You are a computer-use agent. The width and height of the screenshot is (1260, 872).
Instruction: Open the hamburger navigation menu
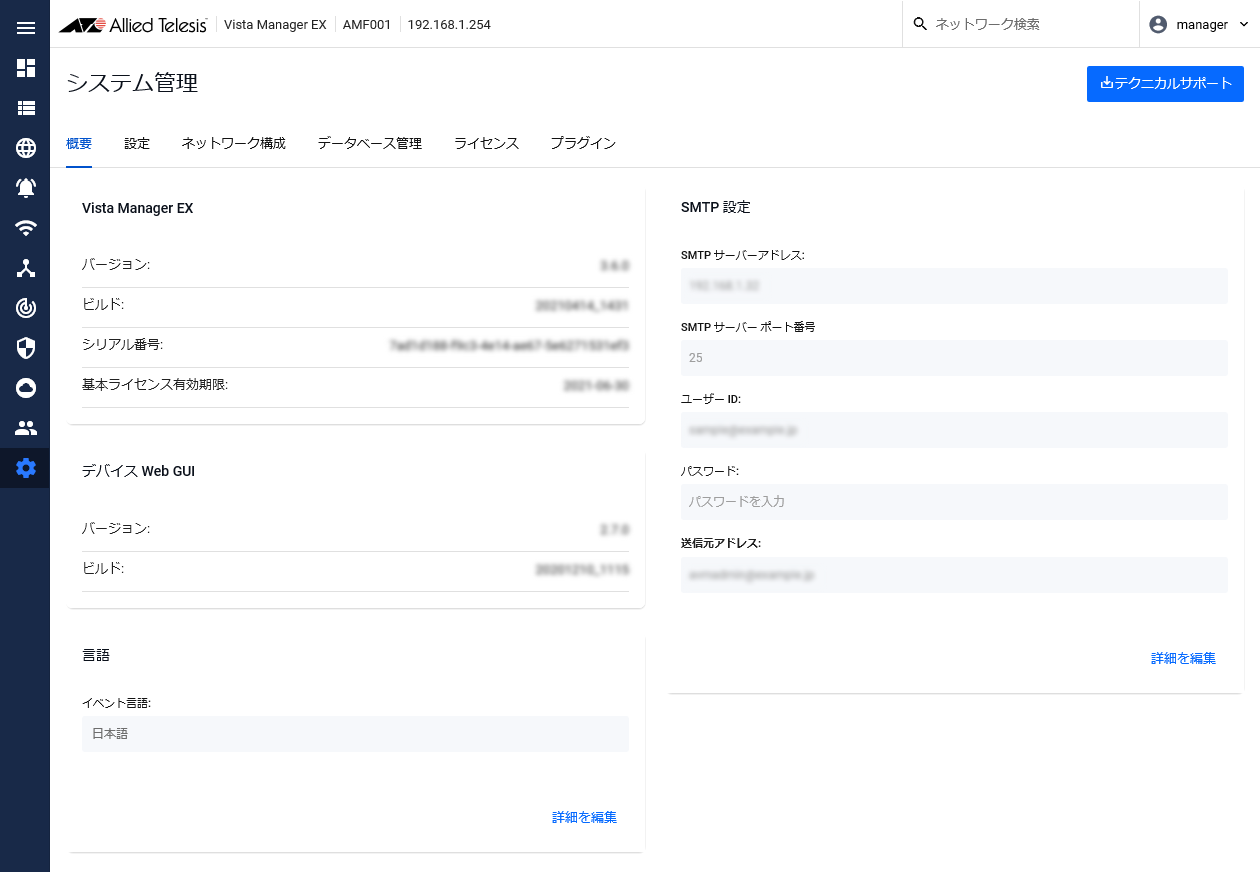26,28
